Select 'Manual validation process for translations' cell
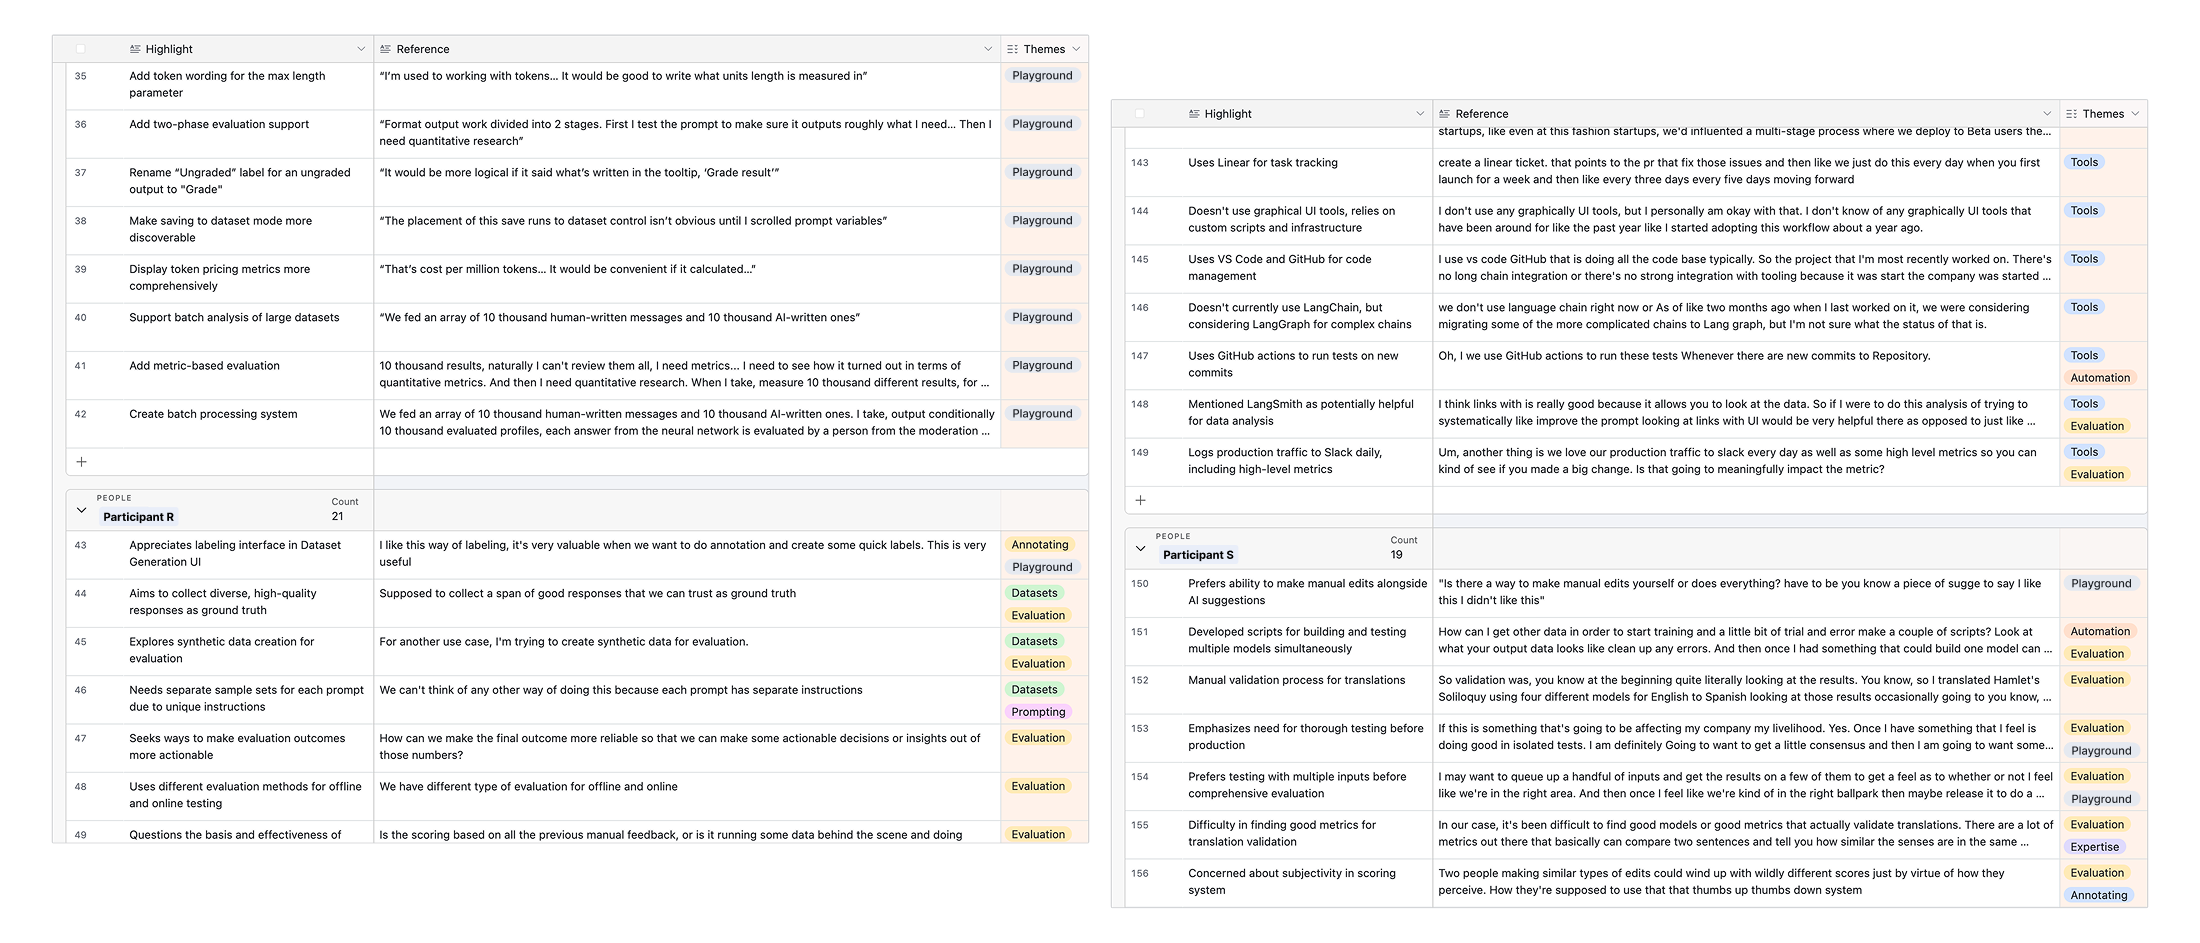This screenshot has width=2200, height=943. click(x=1307, y=690)
